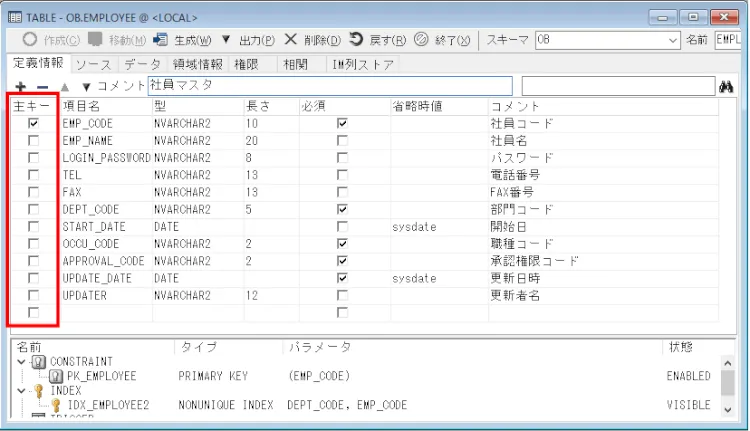Image resolution: width=750 pixels, height=431 pixels.
Task: Check primary key box for START_DATE
Action: tap(33, 227)
